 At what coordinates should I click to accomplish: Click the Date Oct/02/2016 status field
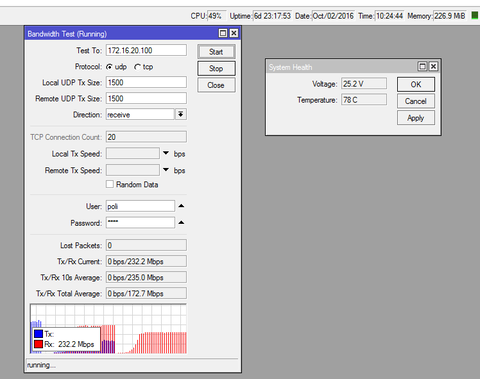333,16
